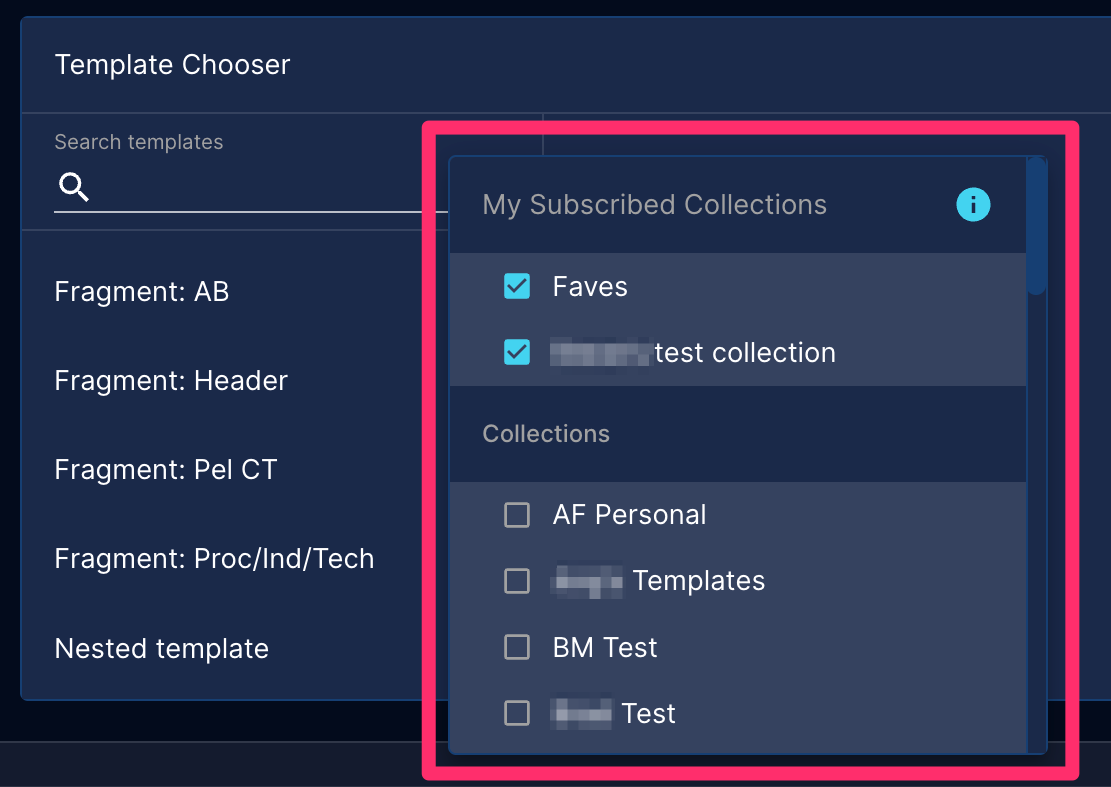The image size is (1111, 787).
Task: Pick the Fragment: Pel CT template
Action: pyautogui.click(x=166, y=470)
